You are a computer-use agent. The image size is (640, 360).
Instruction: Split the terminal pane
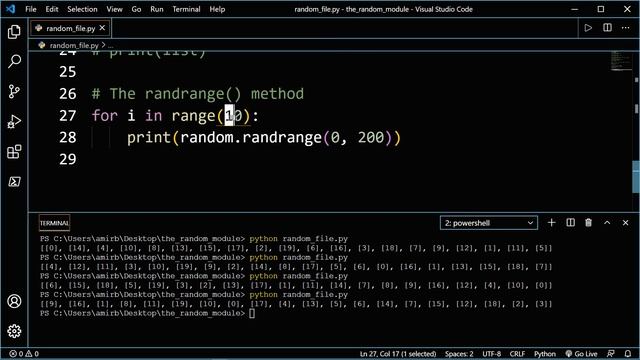coord(571,222)
